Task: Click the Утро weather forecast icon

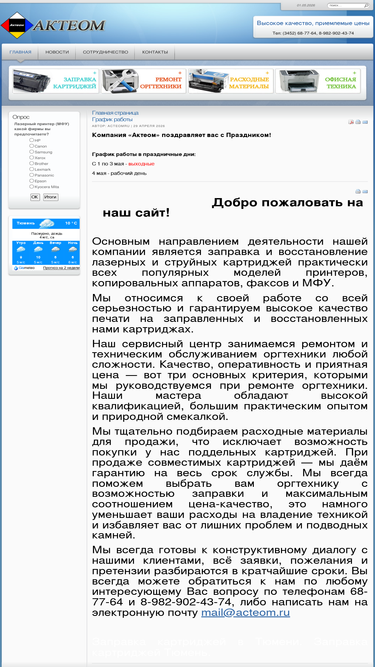Action: click(21, 250)
